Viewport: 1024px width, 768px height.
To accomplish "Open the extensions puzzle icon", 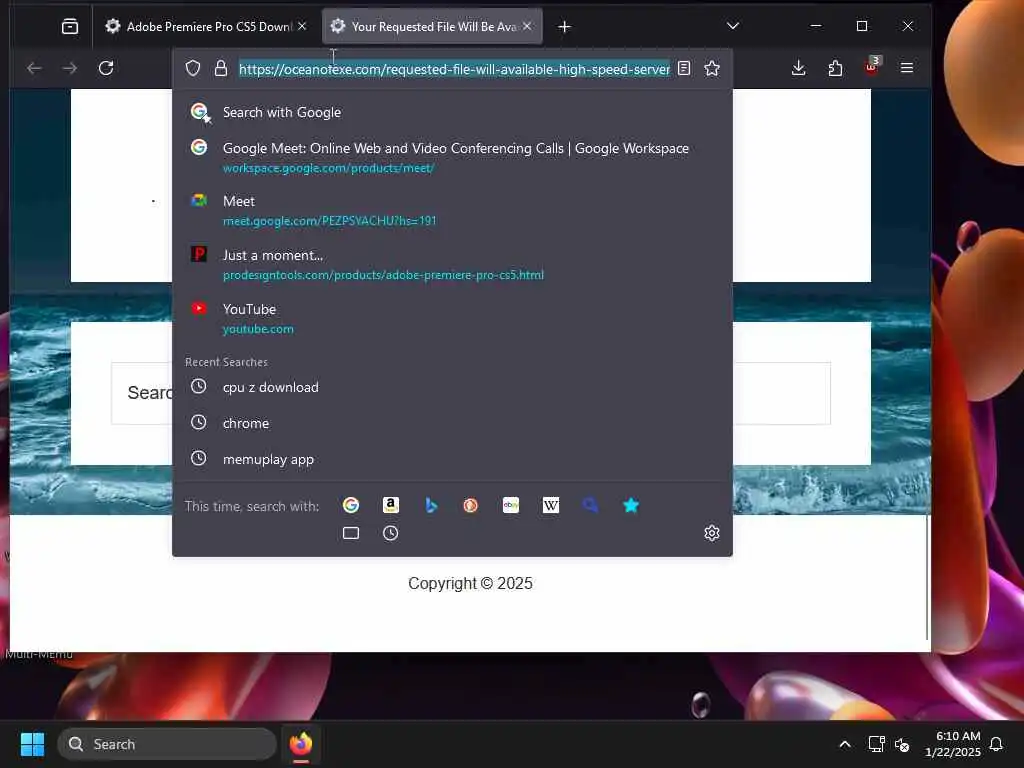I will click(x=835, y=68).
